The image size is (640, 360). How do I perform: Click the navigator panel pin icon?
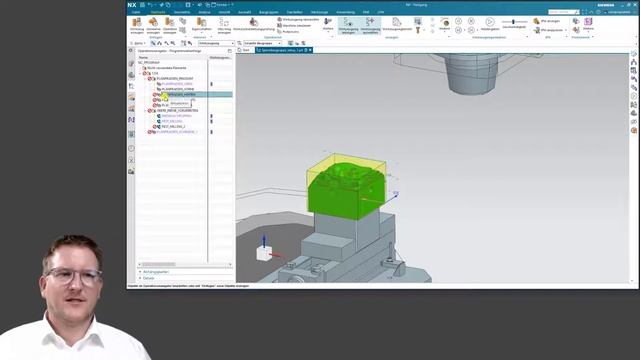point(229,51)
